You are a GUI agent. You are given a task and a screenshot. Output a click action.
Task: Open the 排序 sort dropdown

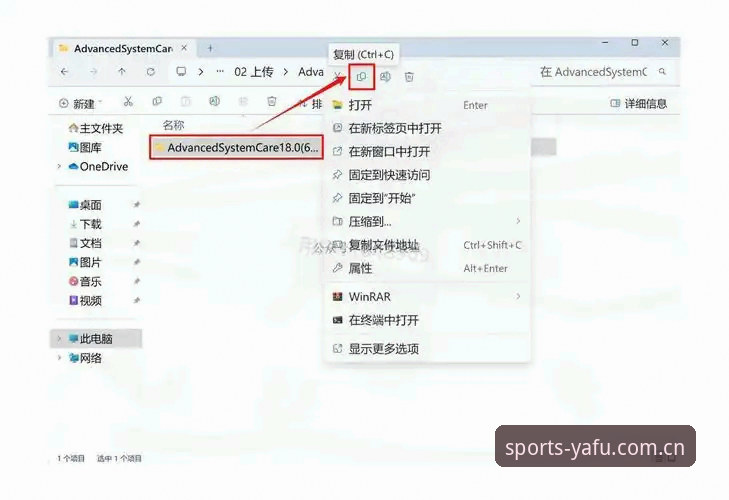click(x=311, y=103)
